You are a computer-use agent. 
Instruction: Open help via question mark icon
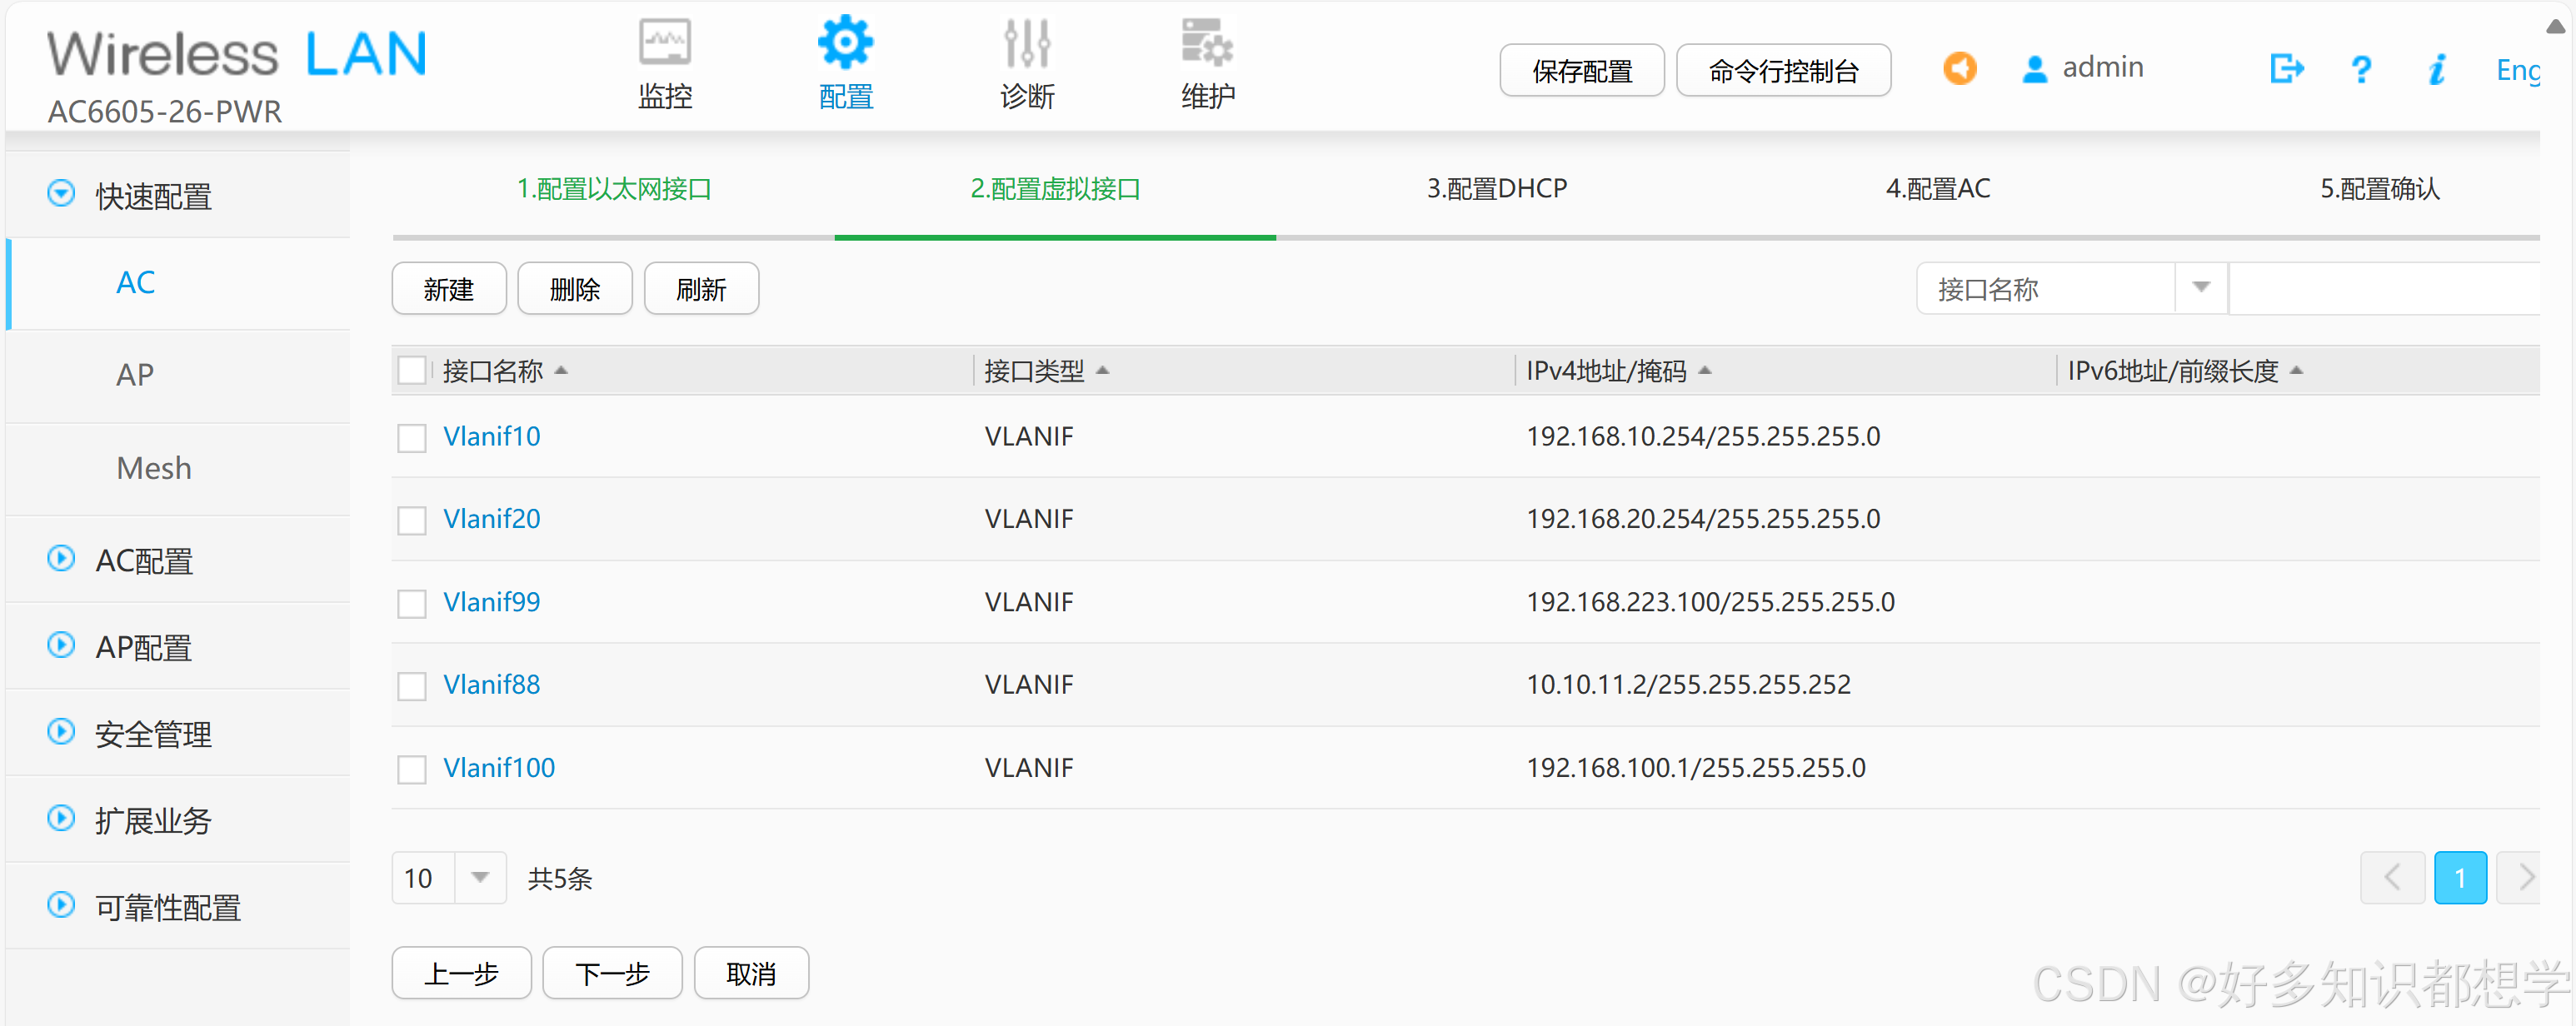click(2361, 69)
